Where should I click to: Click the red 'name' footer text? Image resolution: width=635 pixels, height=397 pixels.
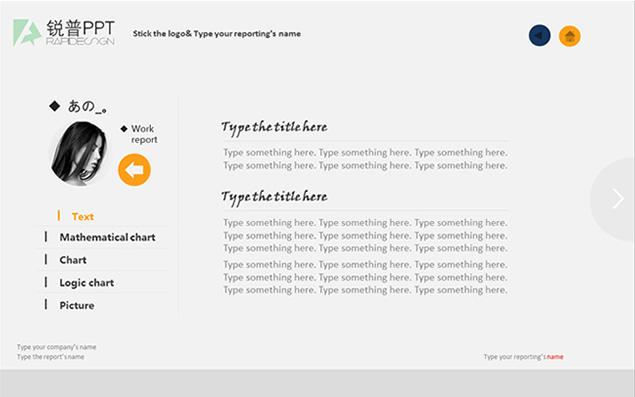coord(555,357)
